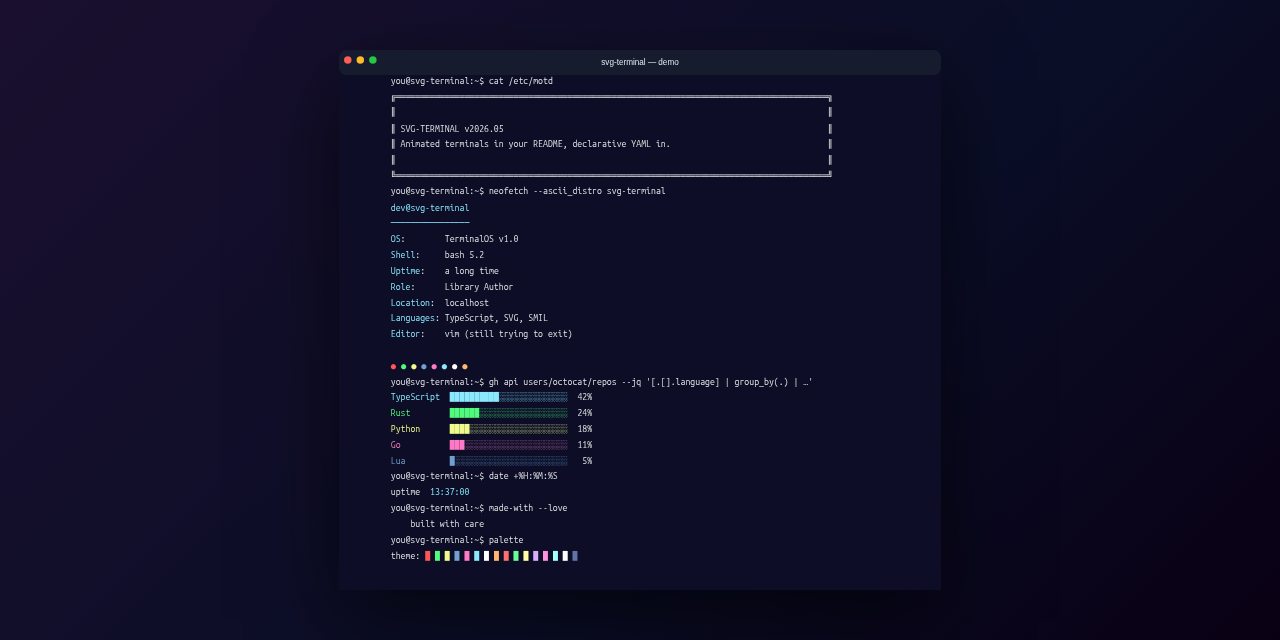
Task: Click 'vim (still trying to exit)' text
Action: 509,334
